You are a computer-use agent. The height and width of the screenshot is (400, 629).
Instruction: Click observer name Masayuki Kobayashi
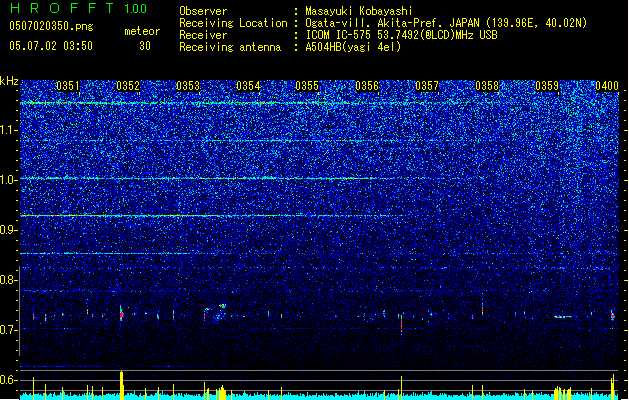[x=359, y=11]
